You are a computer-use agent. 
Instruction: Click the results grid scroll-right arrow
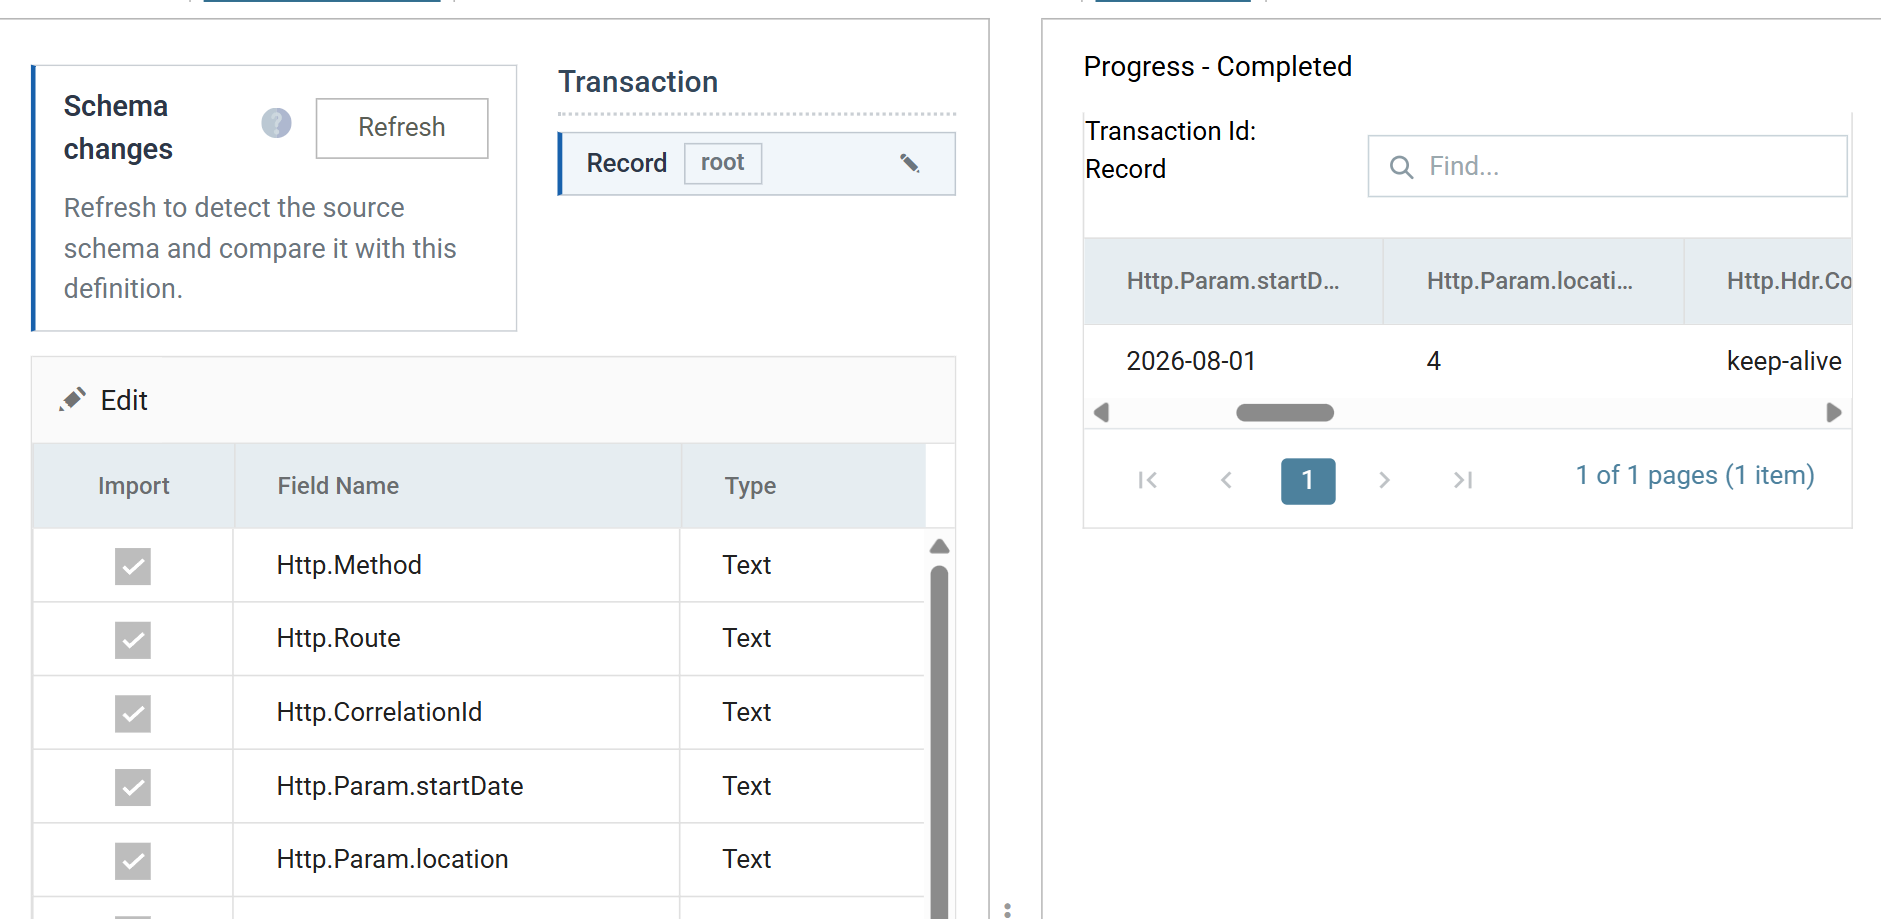1833,413
